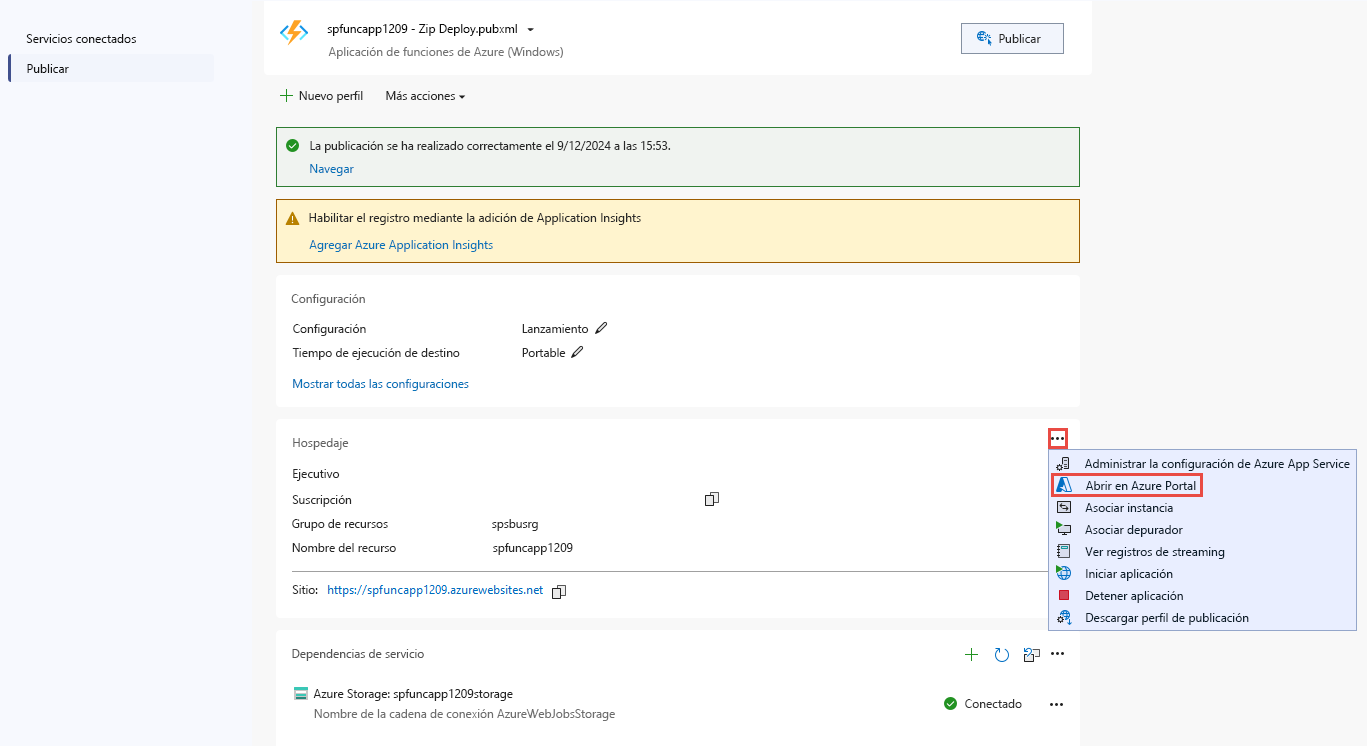Image resolution: width=1367 pixels, height=746 pixels.
Task: Click Azure Storage: spfuncapp1209storage text
Action: pos(413,693)
